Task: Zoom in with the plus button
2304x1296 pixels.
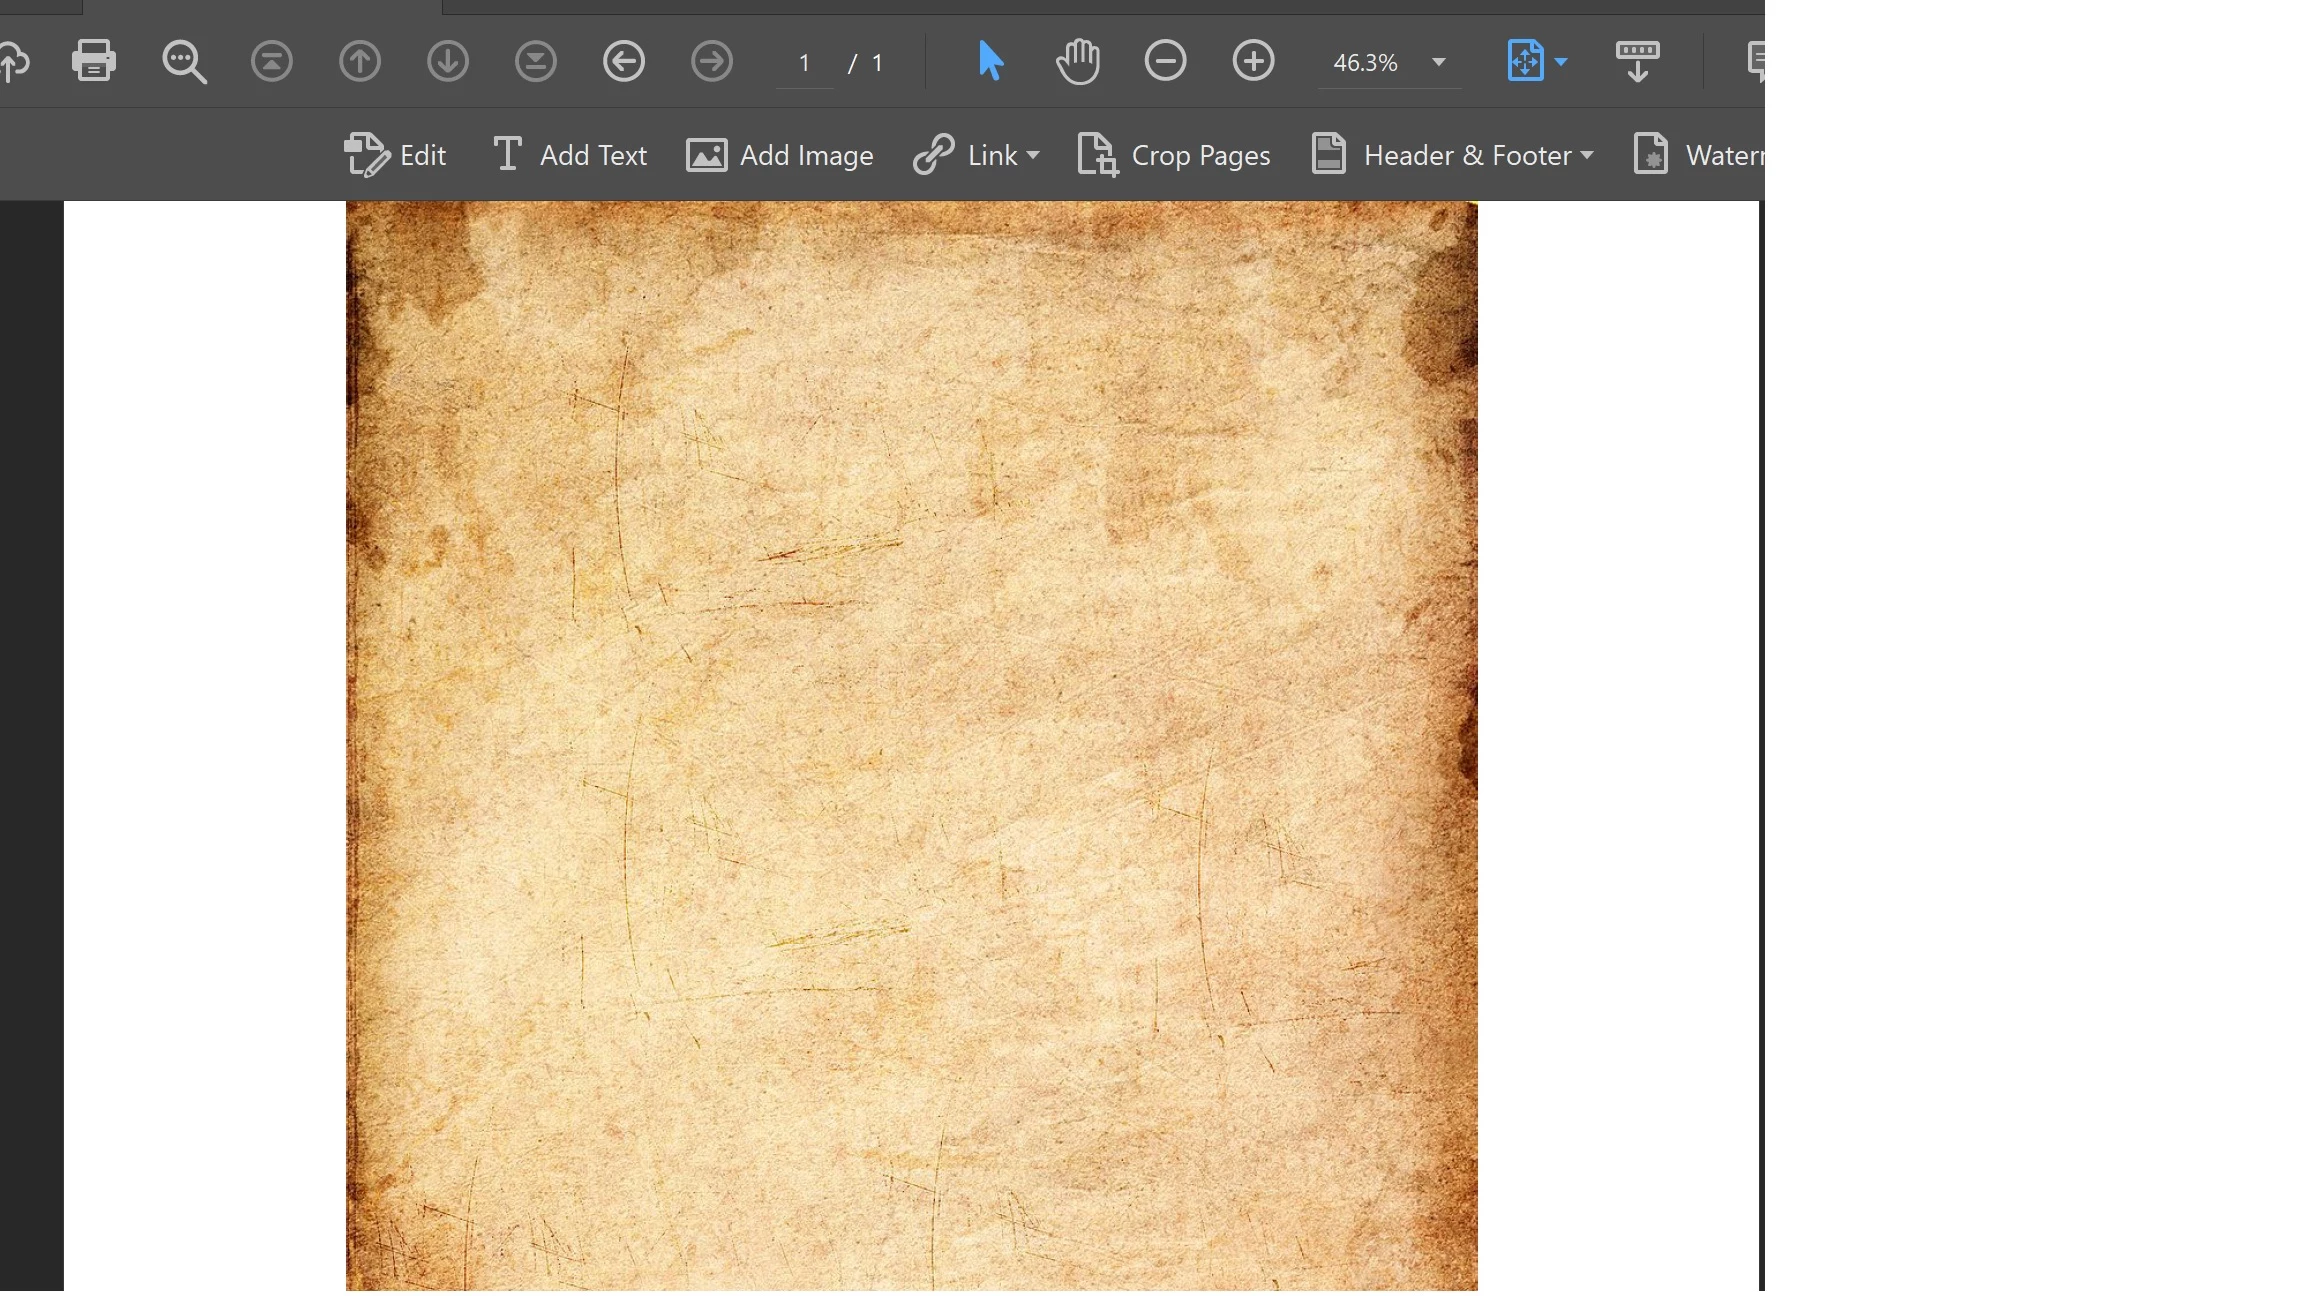Action: click(1254, 61)
